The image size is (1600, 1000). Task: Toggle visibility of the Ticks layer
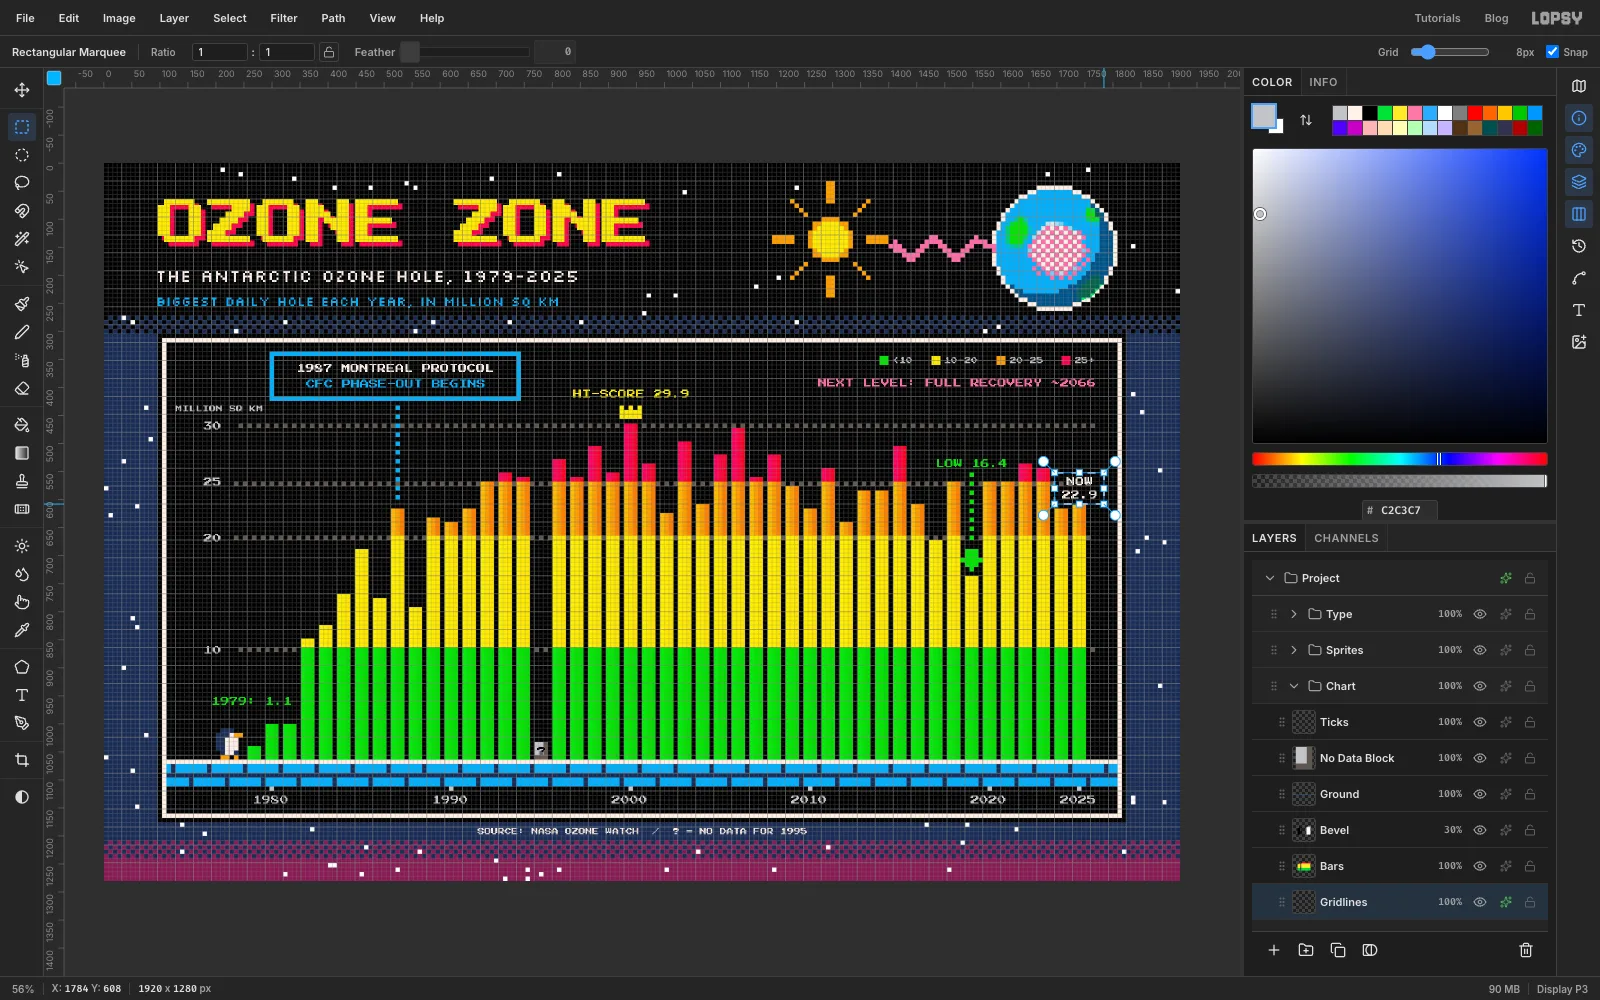(x=1480, y=722)
